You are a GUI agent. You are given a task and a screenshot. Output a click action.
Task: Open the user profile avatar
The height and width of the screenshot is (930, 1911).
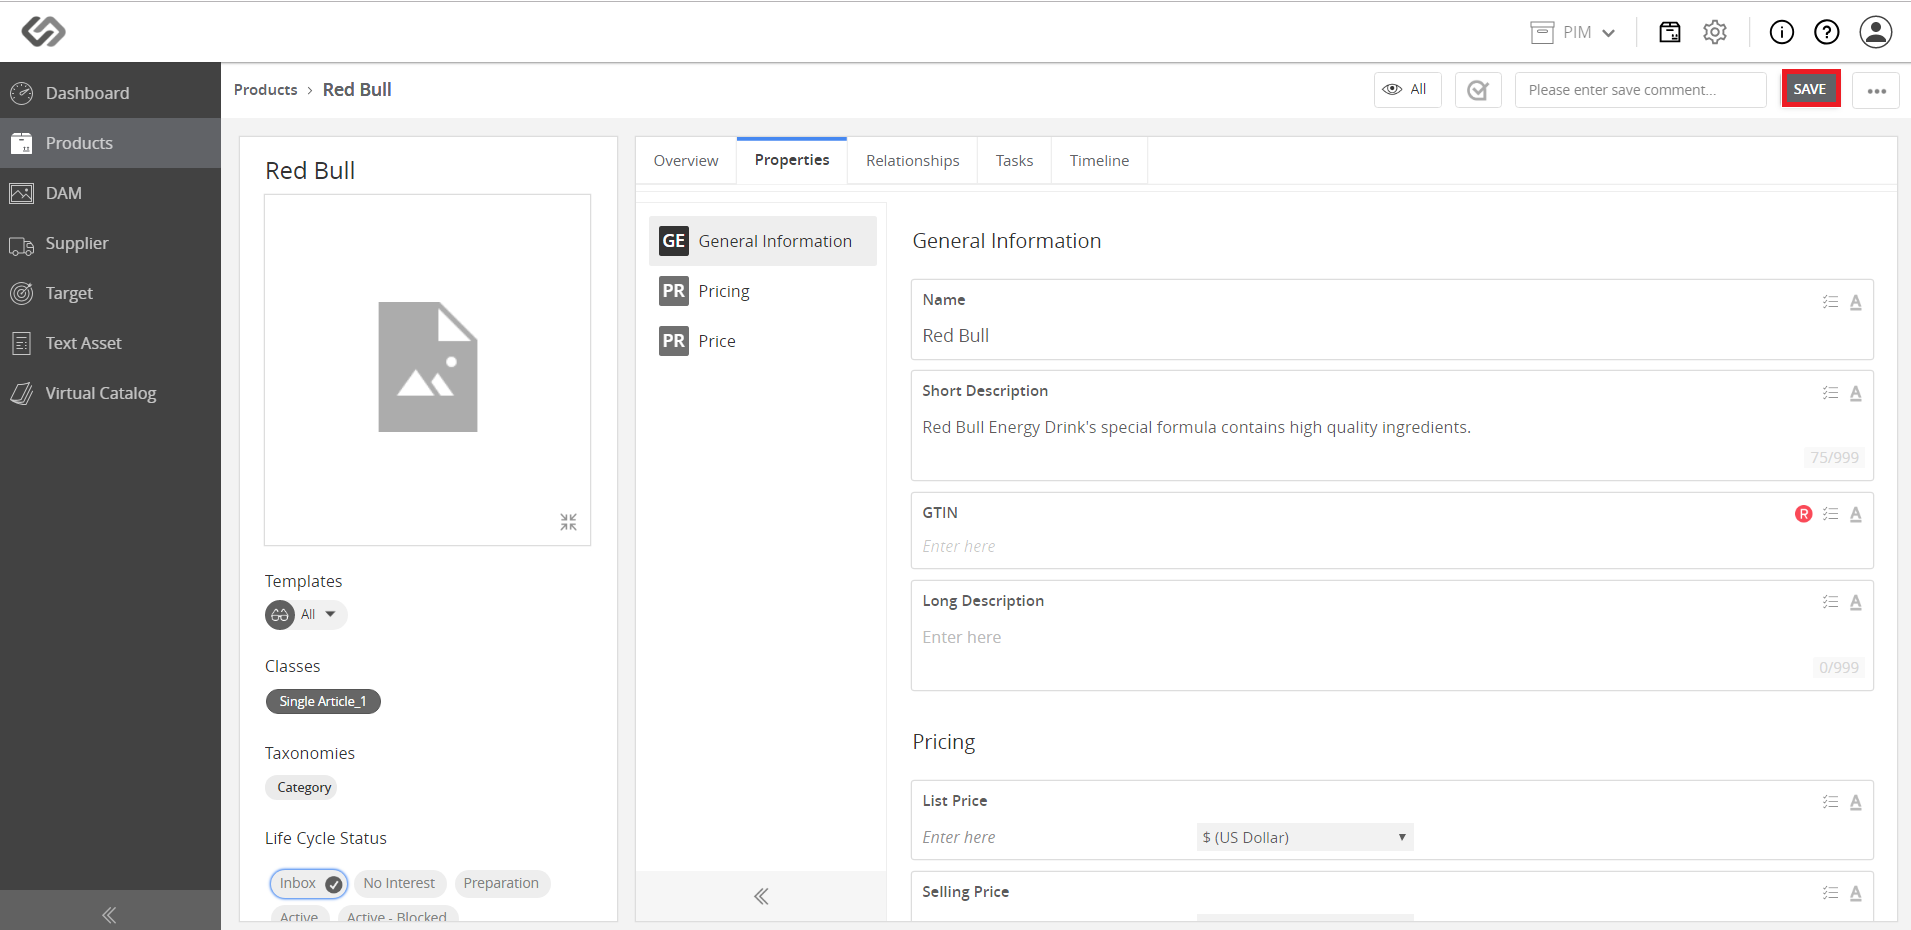[1876, 32]
